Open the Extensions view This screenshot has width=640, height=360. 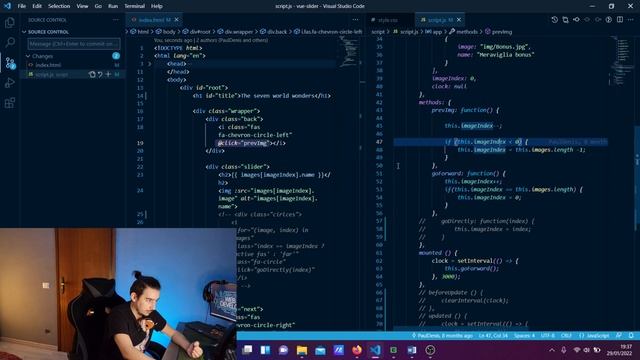10,102
